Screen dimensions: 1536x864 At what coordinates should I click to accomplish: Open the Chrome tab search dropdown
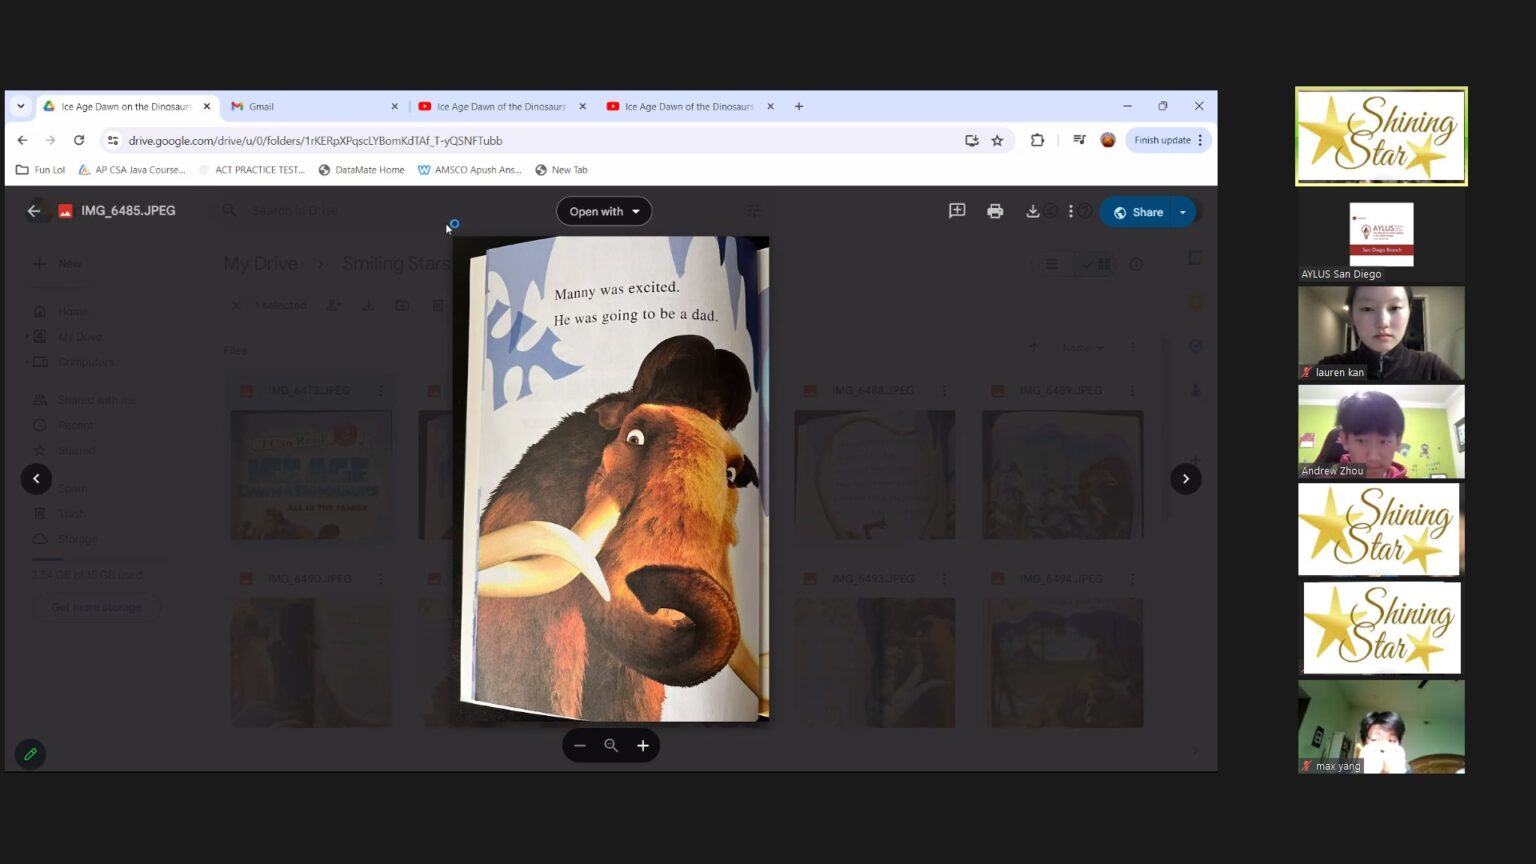point(21,106)
